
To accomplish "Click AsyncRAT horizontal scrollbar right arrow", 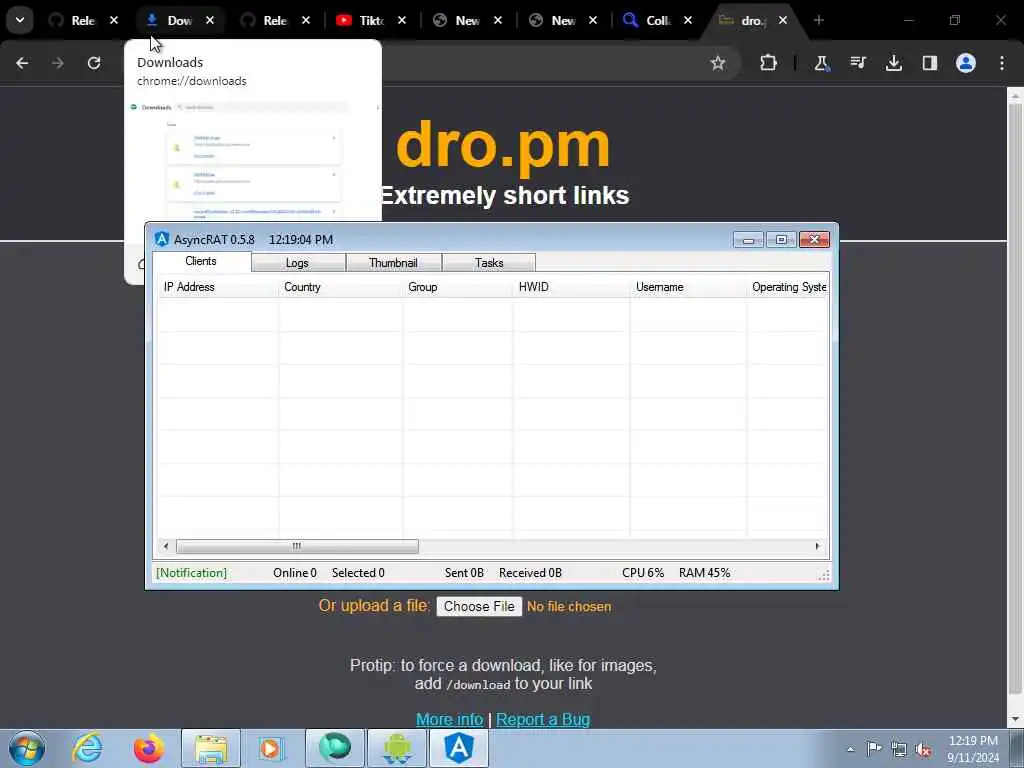I will (x=818, y=546).
